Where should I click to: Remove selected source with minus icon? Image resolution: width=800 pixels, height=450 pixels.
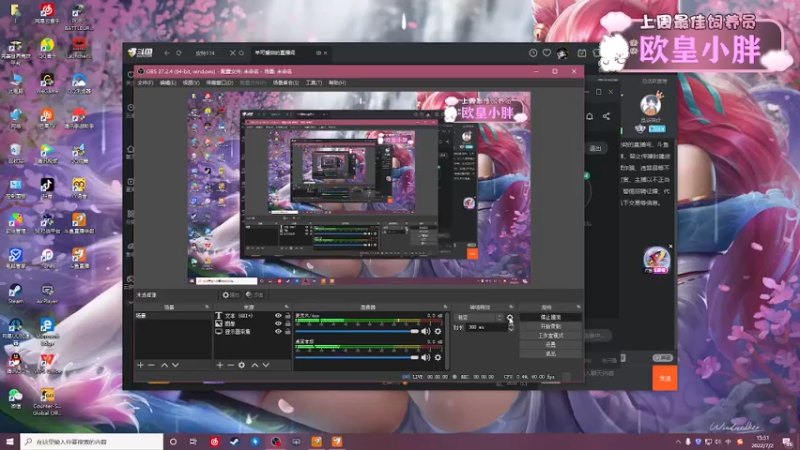(231, 365)
